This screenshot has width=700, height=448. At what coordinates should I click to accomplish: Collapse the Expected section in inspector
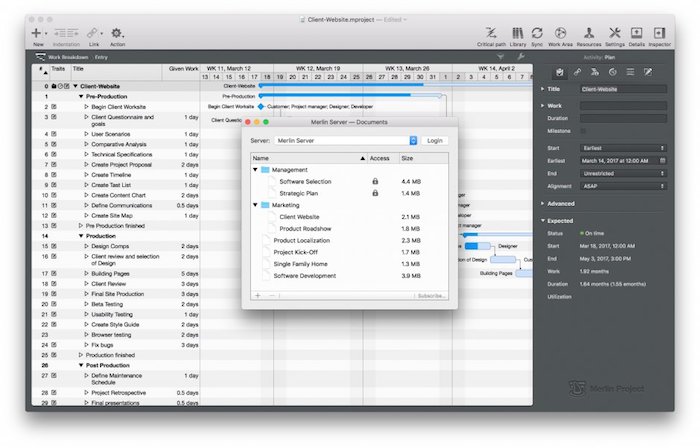[x=543, y=220]
